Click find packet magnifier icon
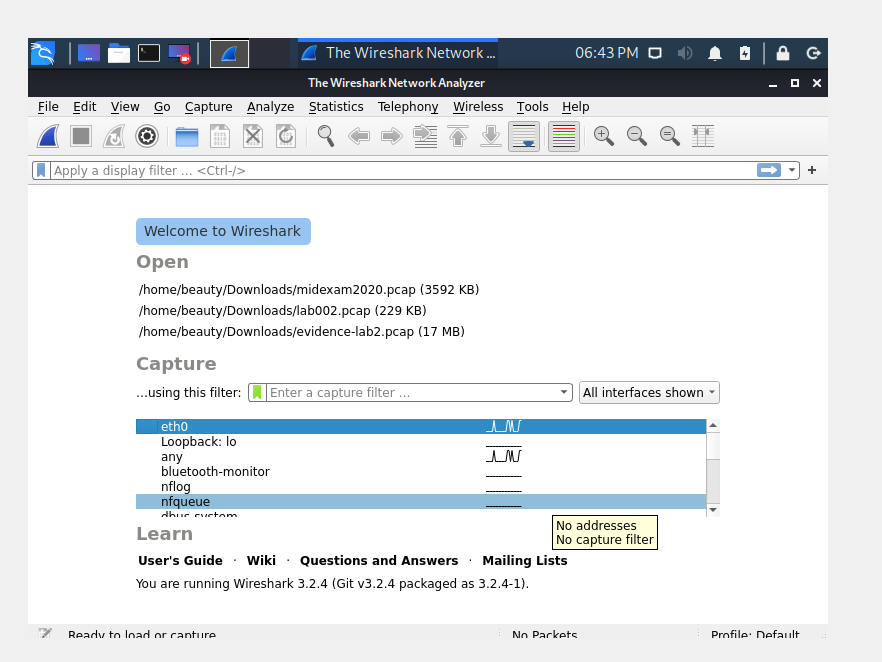Image resolution: width=882 pixels, height=662 pixels. 326,137
